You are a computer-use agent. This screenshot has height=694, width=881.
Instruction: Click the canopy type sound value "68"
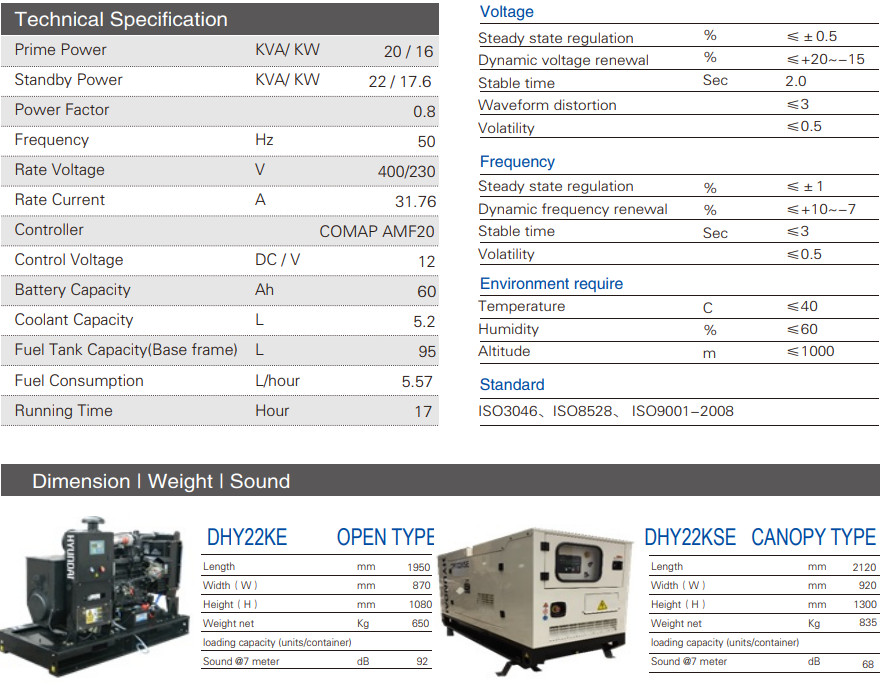point(868,664)
